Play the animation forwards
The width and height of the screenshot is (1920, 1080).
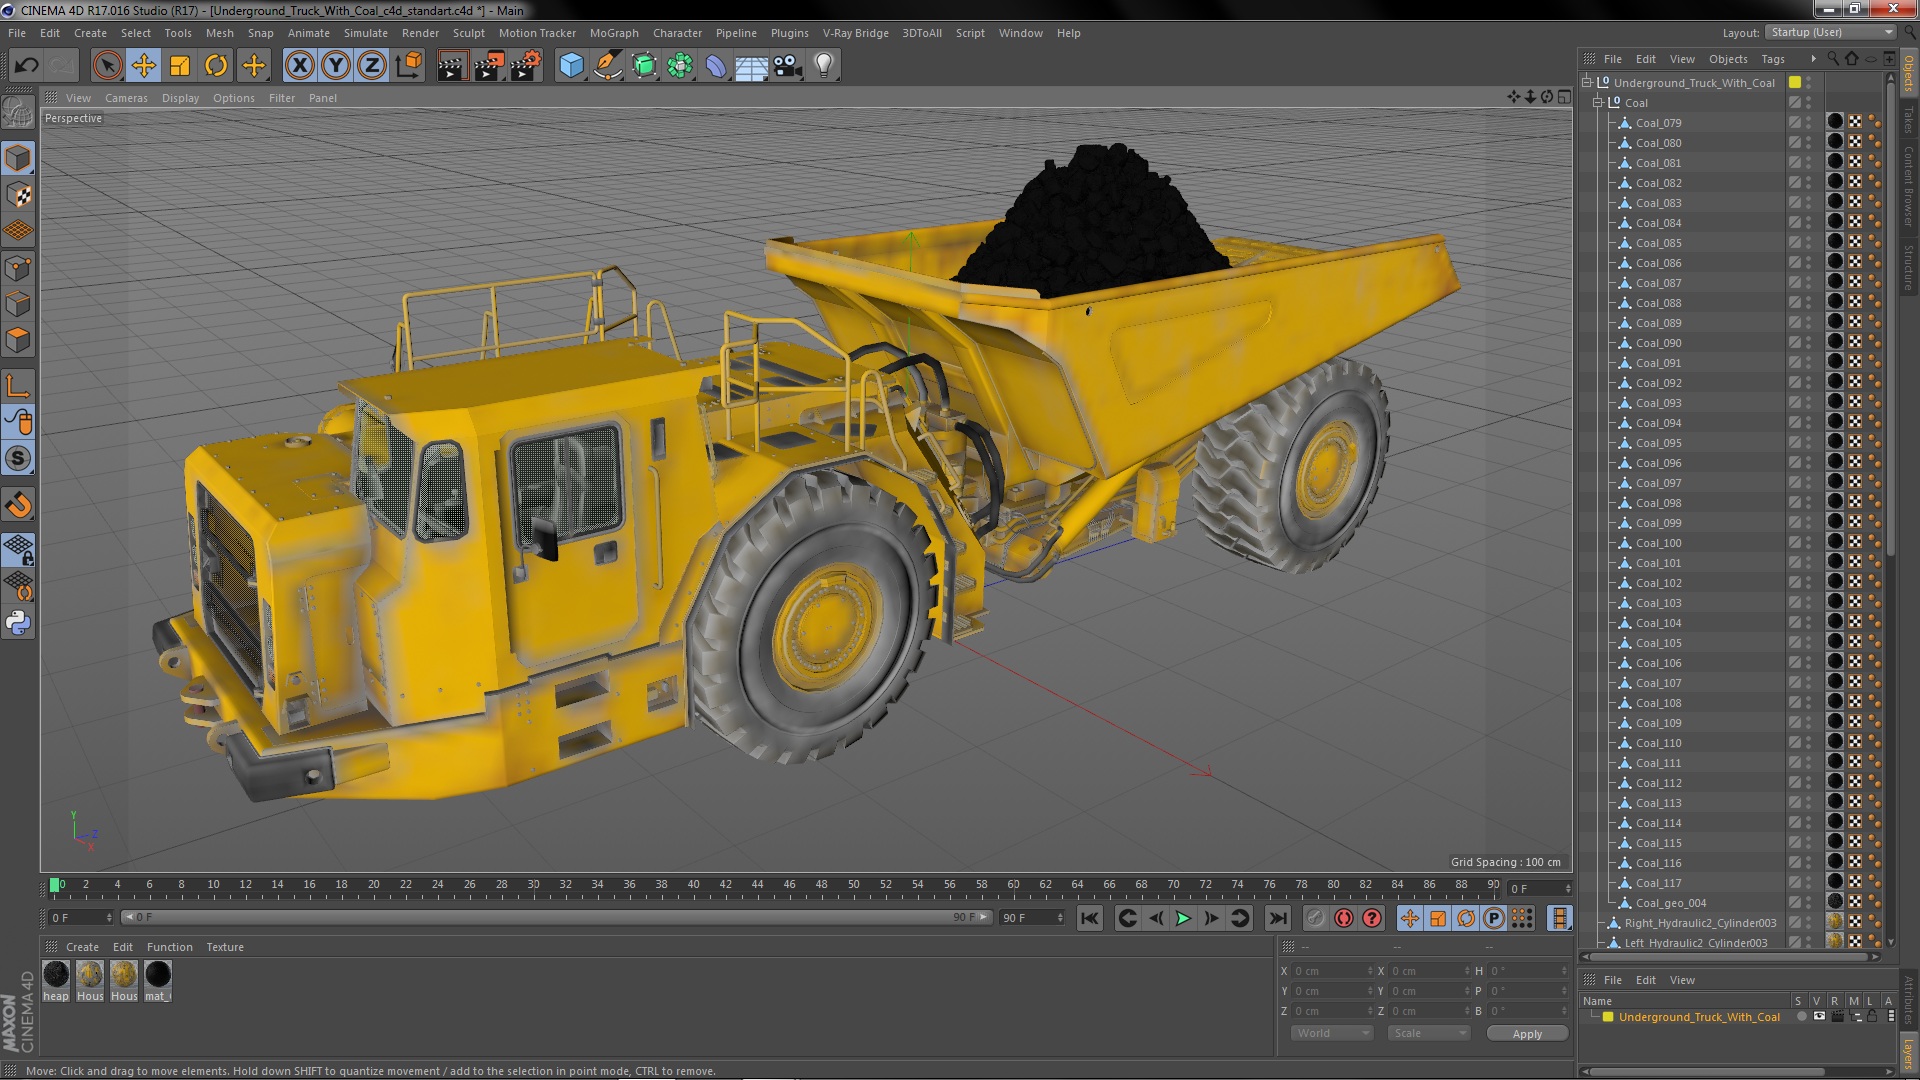tap(1183, 918)
